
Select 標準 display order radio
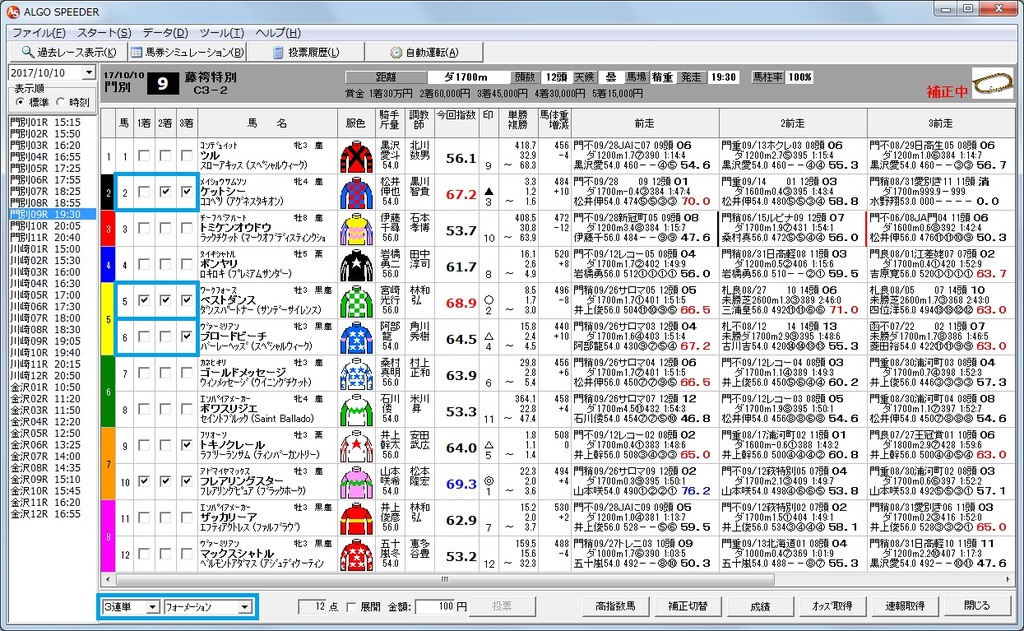click(20, 102)
